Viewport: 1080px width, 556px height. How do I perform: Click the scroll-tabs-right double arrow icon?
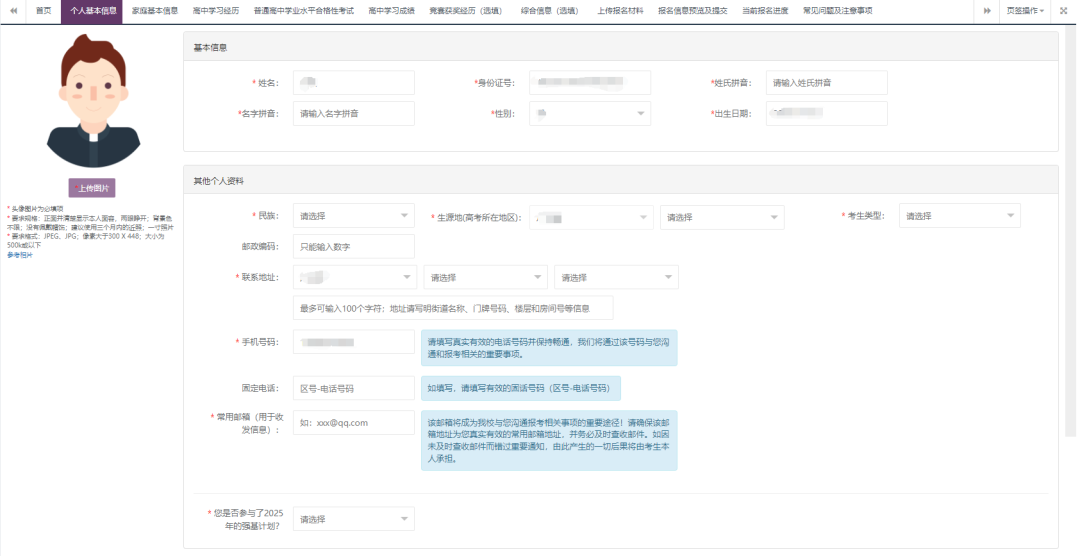[987, 11]
